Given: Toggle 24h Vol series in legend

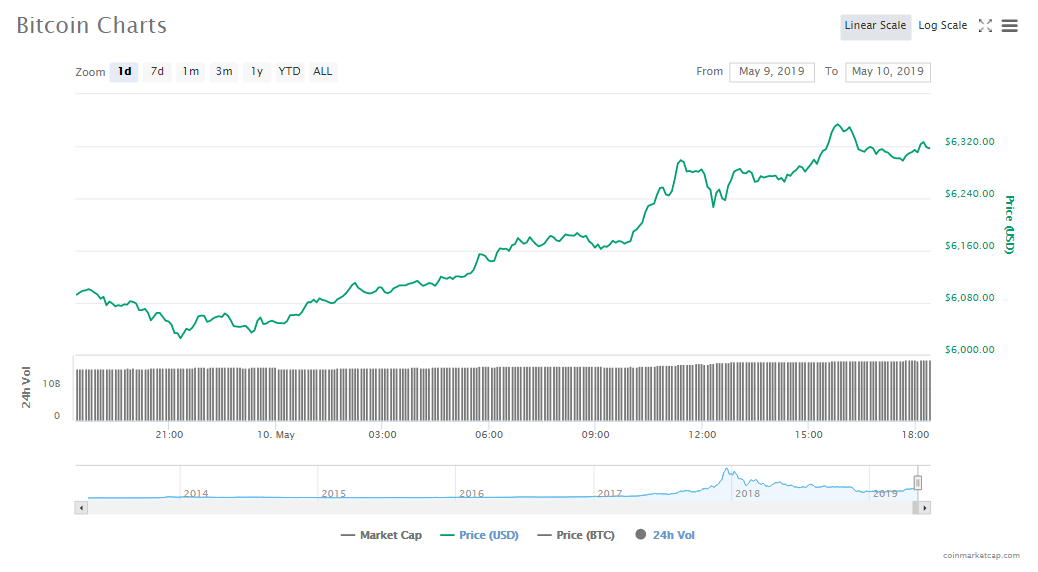Looking at the screenshot, I should point(665,535).
